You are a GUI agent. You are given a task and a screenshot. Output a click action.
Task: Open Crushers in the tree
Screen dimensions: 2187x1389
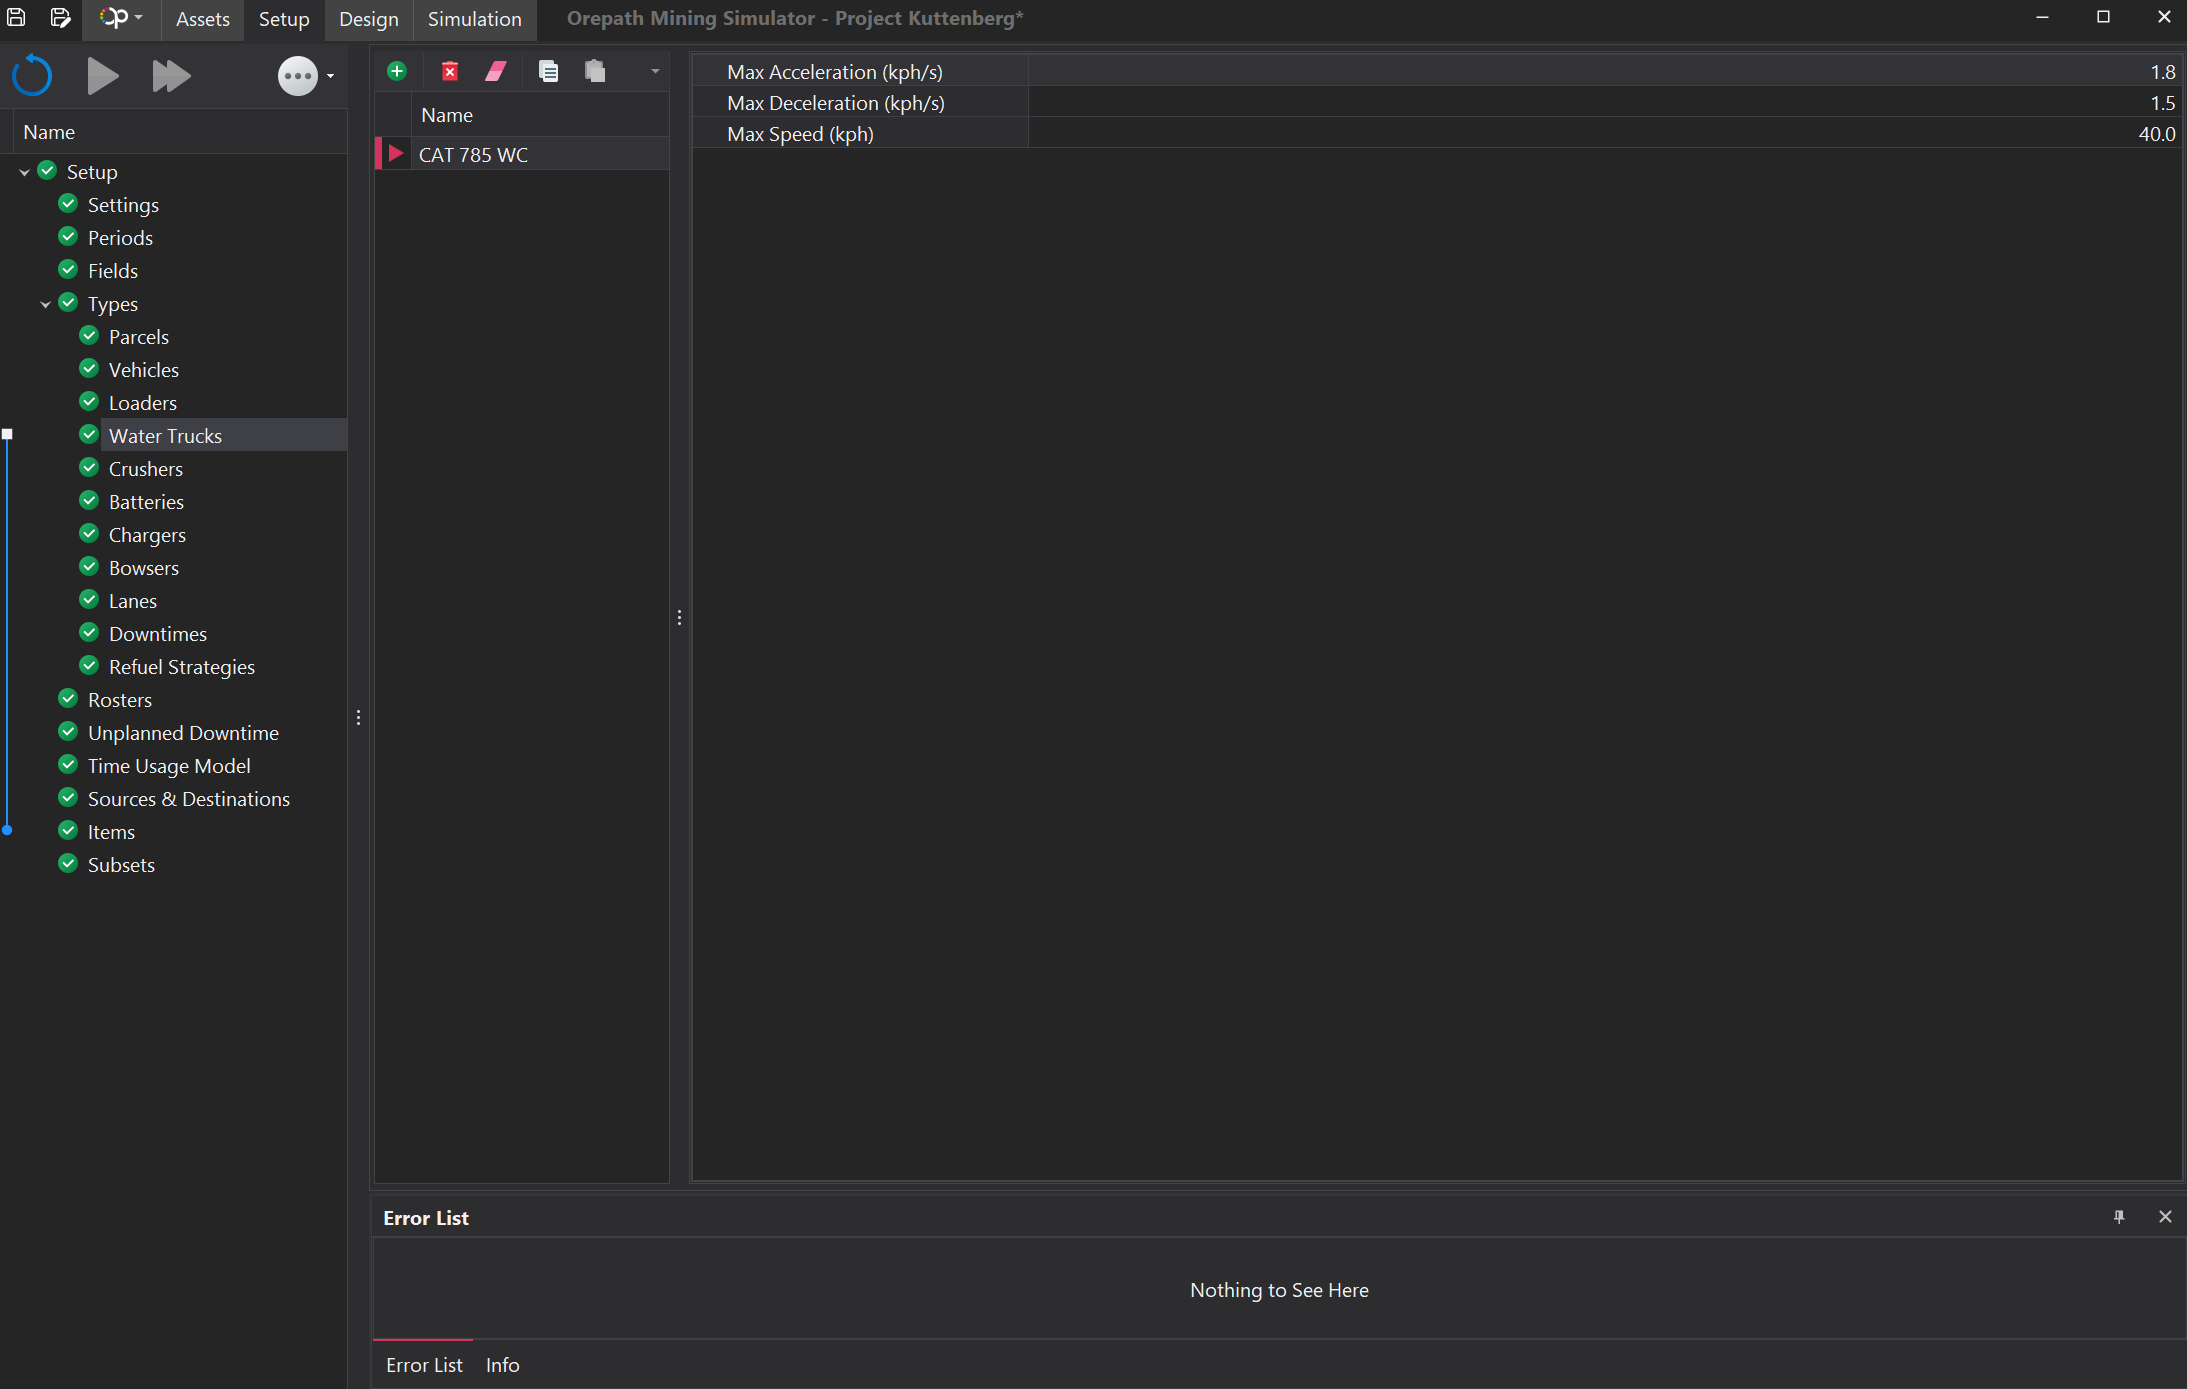[x=146, y=469]
